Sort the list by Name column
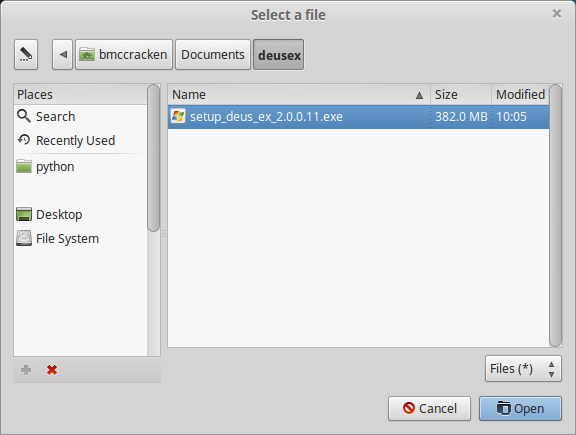The image size is (576, 435). pos(299,95)
